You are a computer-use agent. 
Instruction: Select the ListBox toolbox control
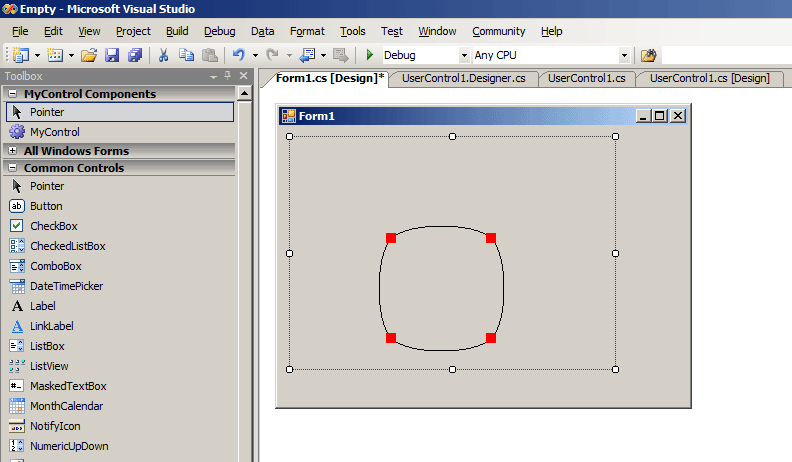pos(120,346)
